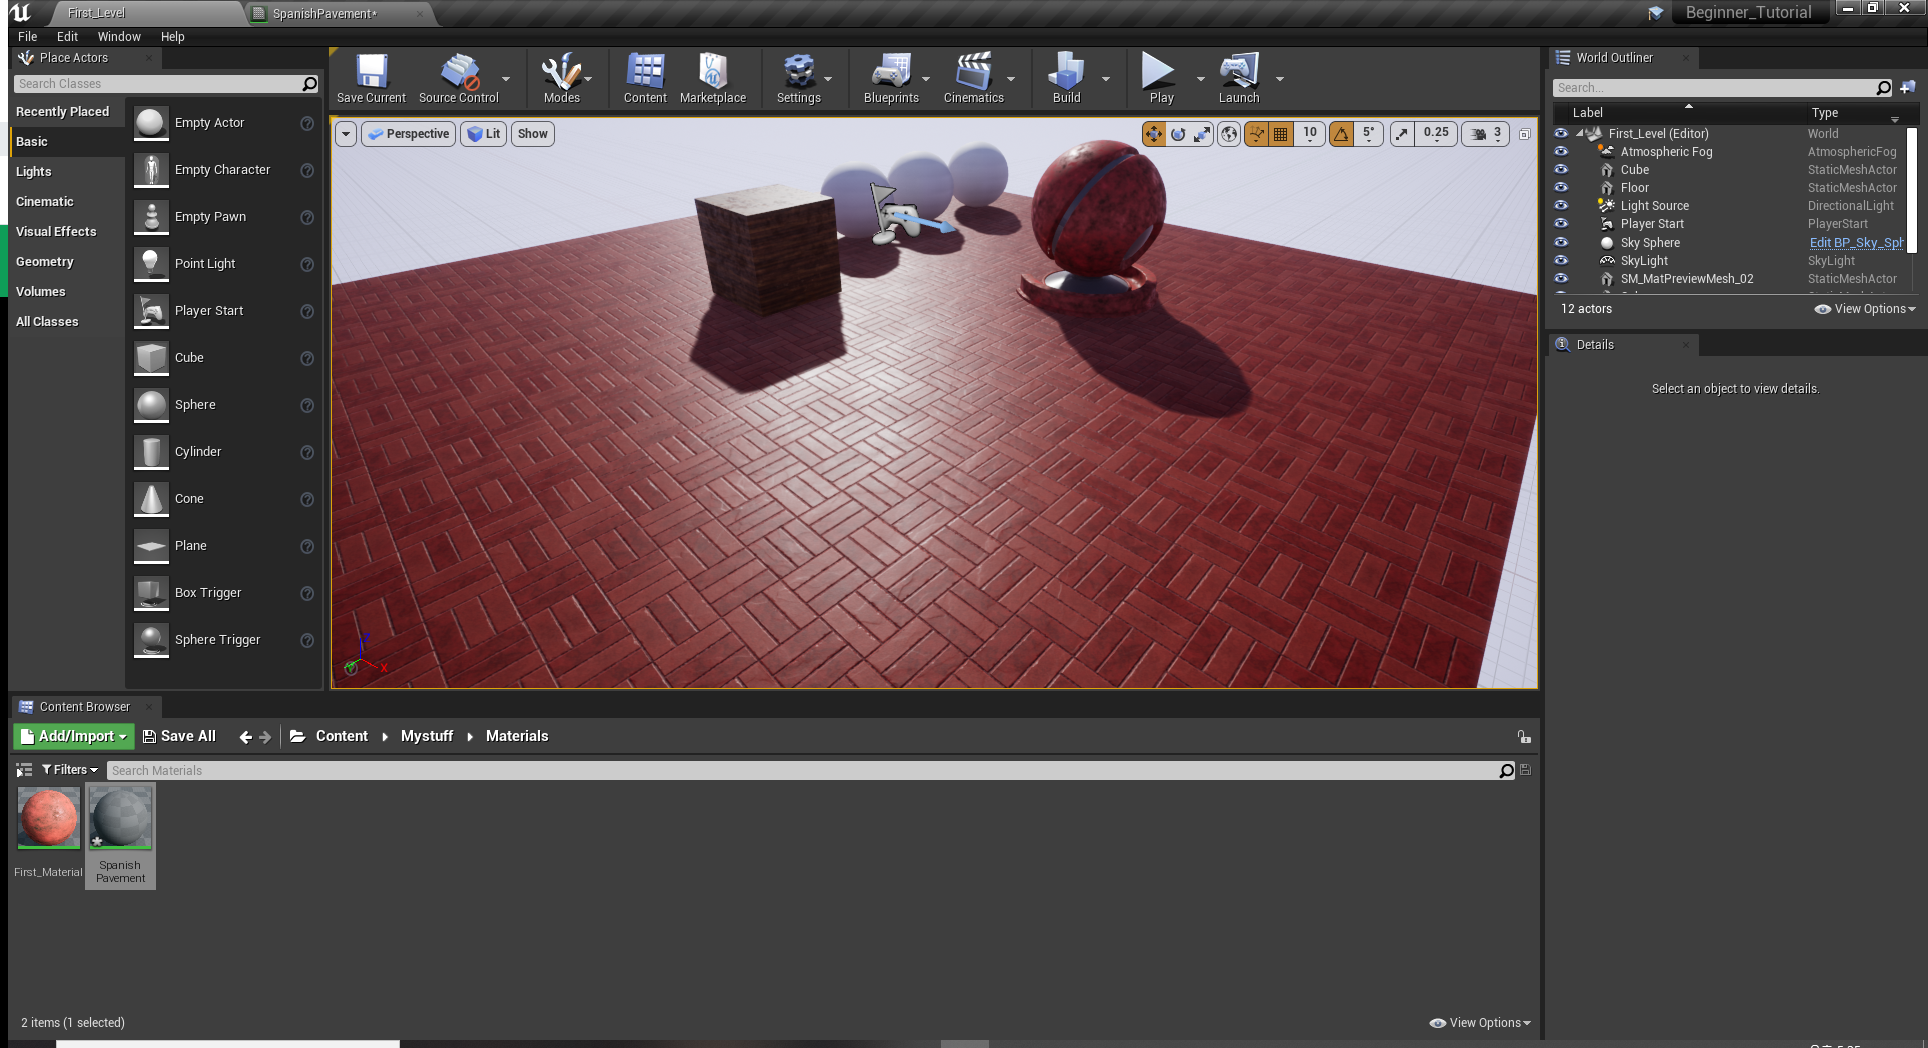The width and height of the screenshot is (1928, 1048).
Task: Select the scale gizmo tool
Action: point(1202,134)
